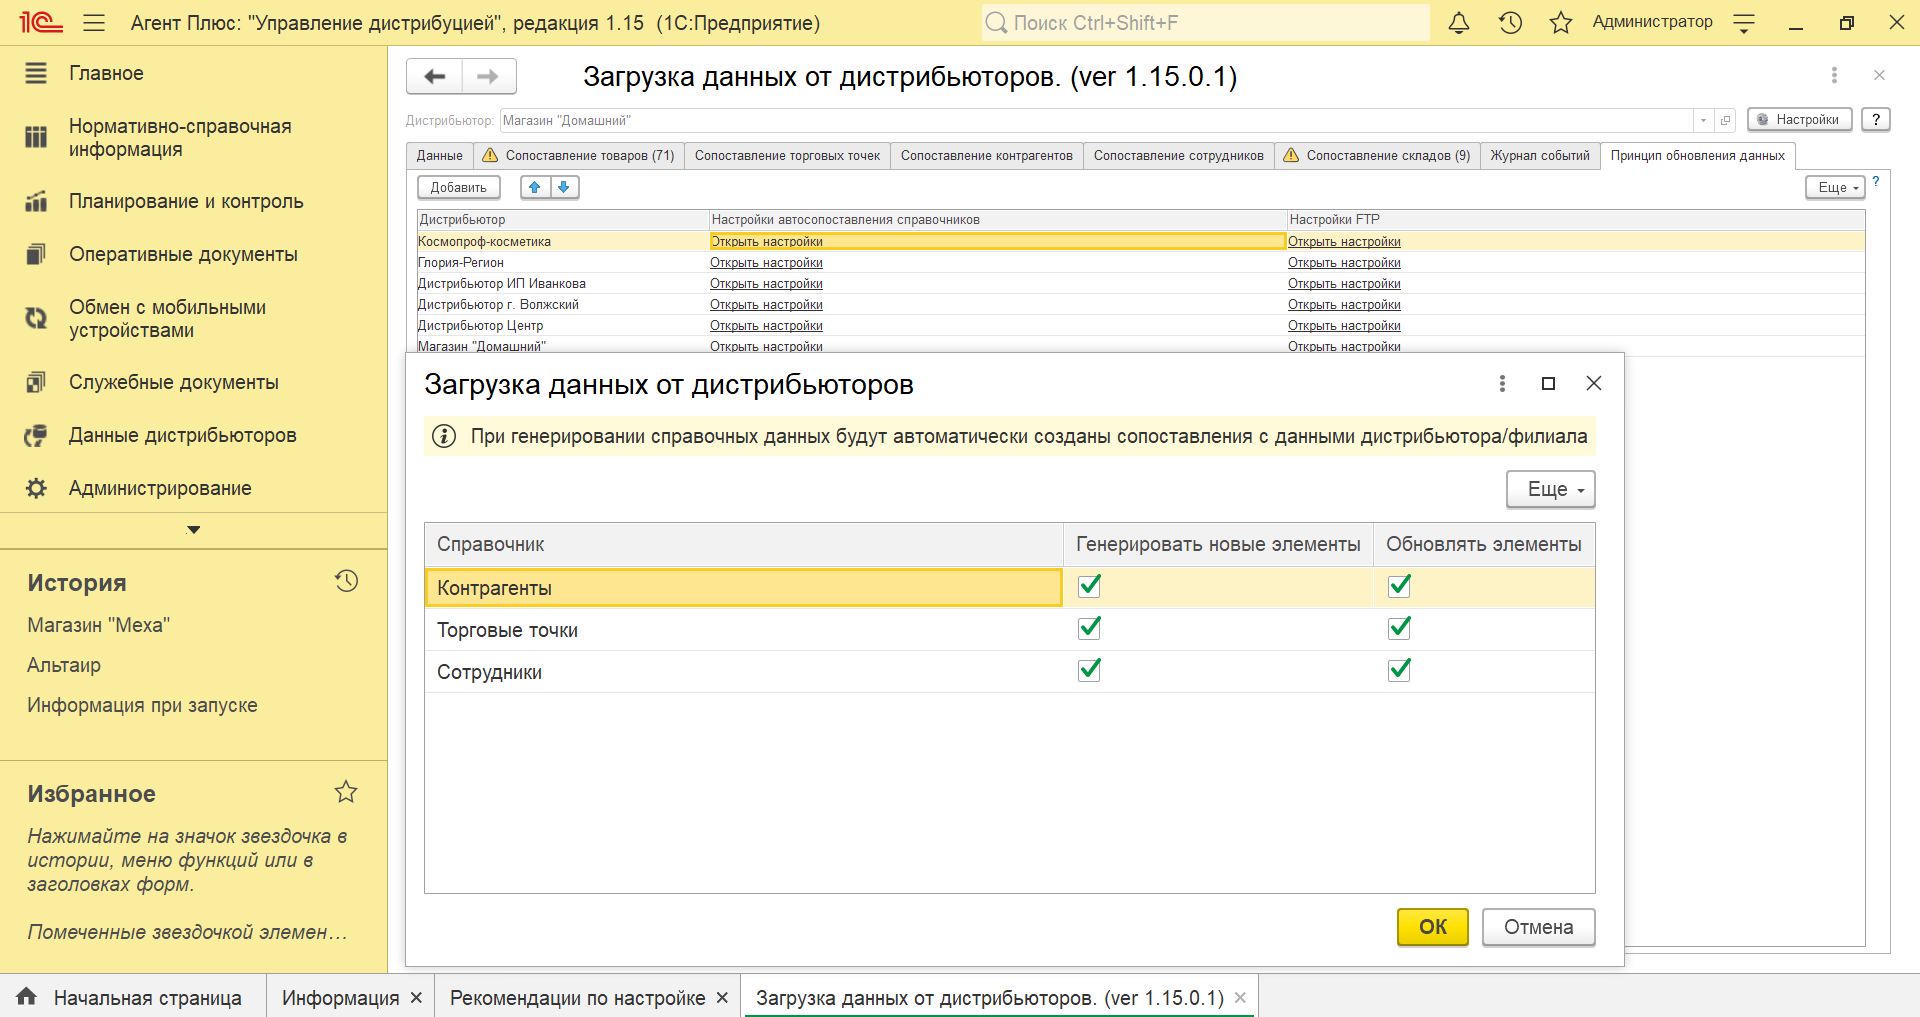Select Сотрудники row in dialog
This screenshot has width=1920, height=1017.
coord(1009,672)
